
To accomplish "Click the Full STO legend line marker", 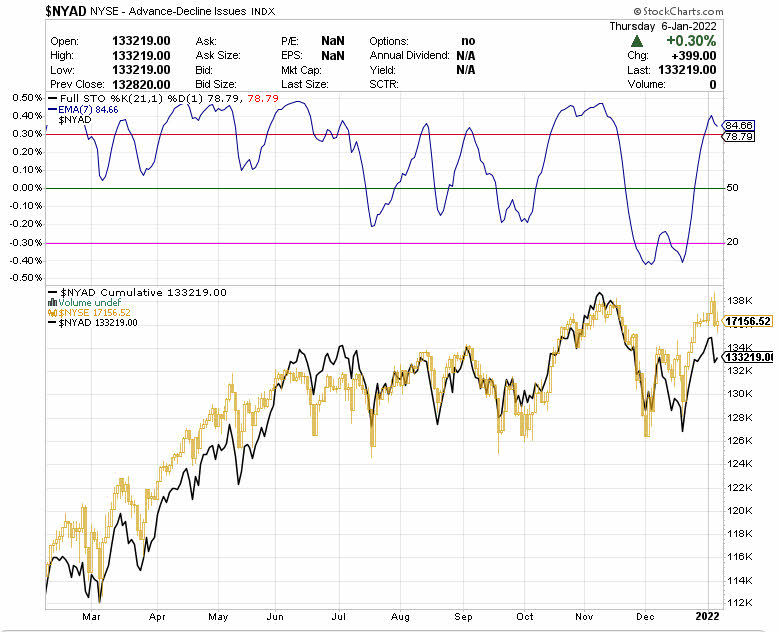I will (50, 98).
